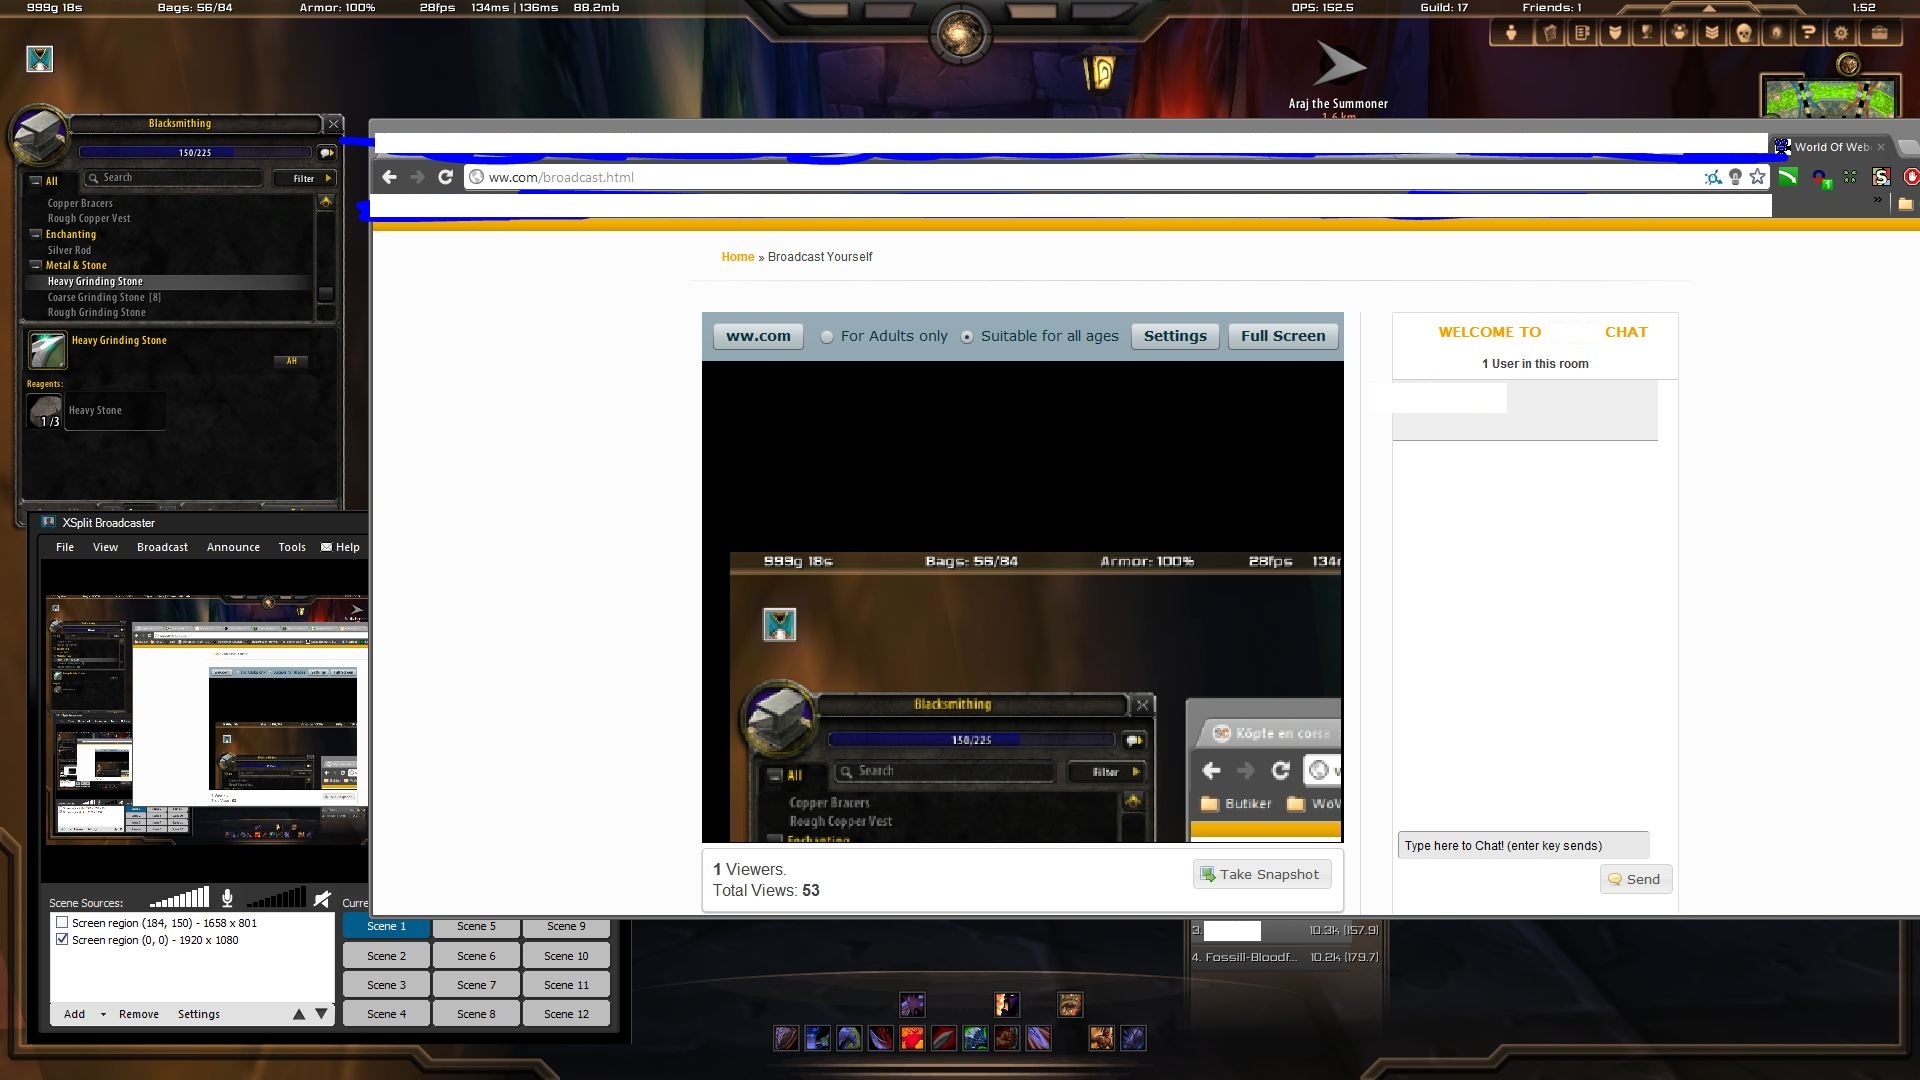Click the green ability icon on action bar

(975, 1039)
